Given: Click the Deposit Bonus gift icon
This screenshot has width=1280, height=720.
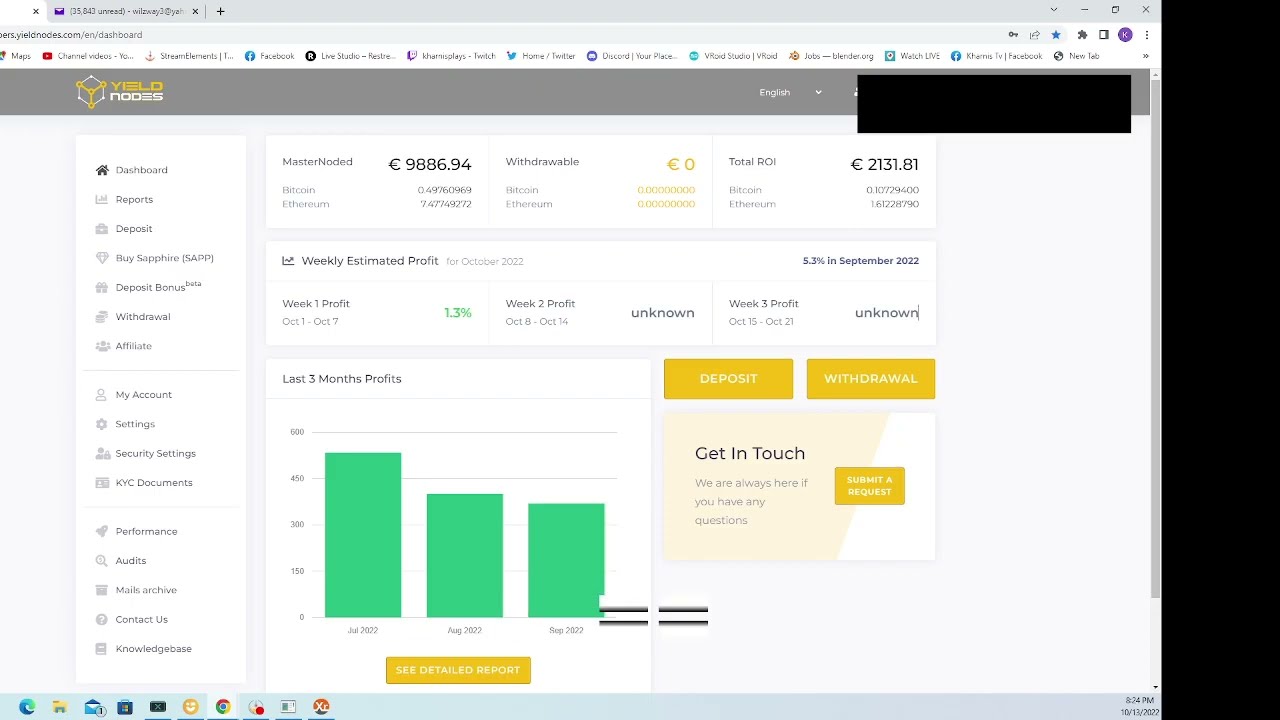Looking at the screenshot, I should coord(102,287).
